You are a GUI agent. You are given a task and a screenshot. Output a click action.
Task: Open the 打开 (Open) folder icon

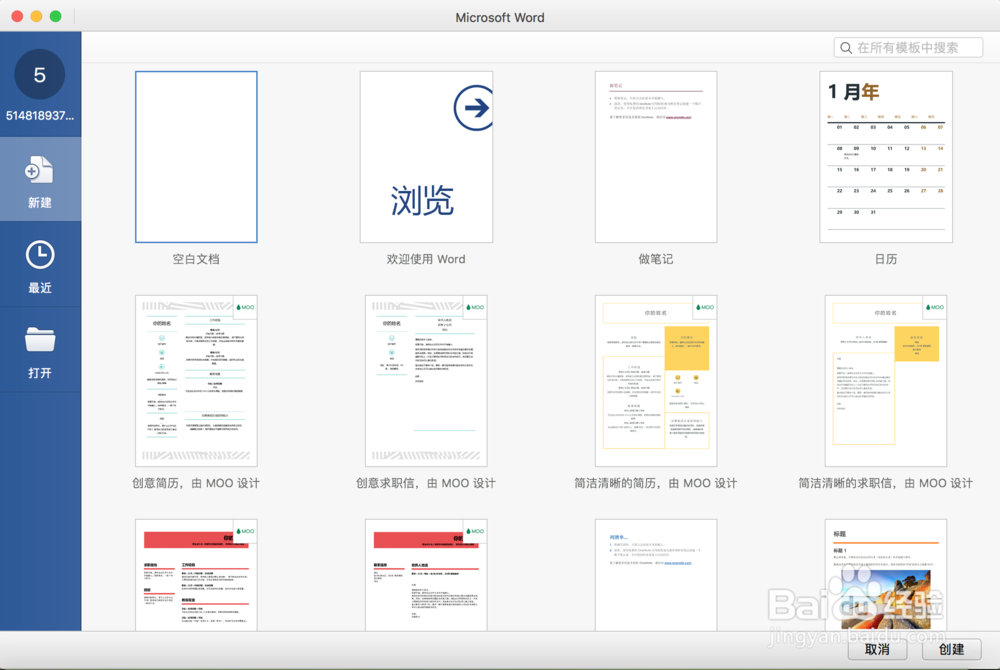[40, 339]
